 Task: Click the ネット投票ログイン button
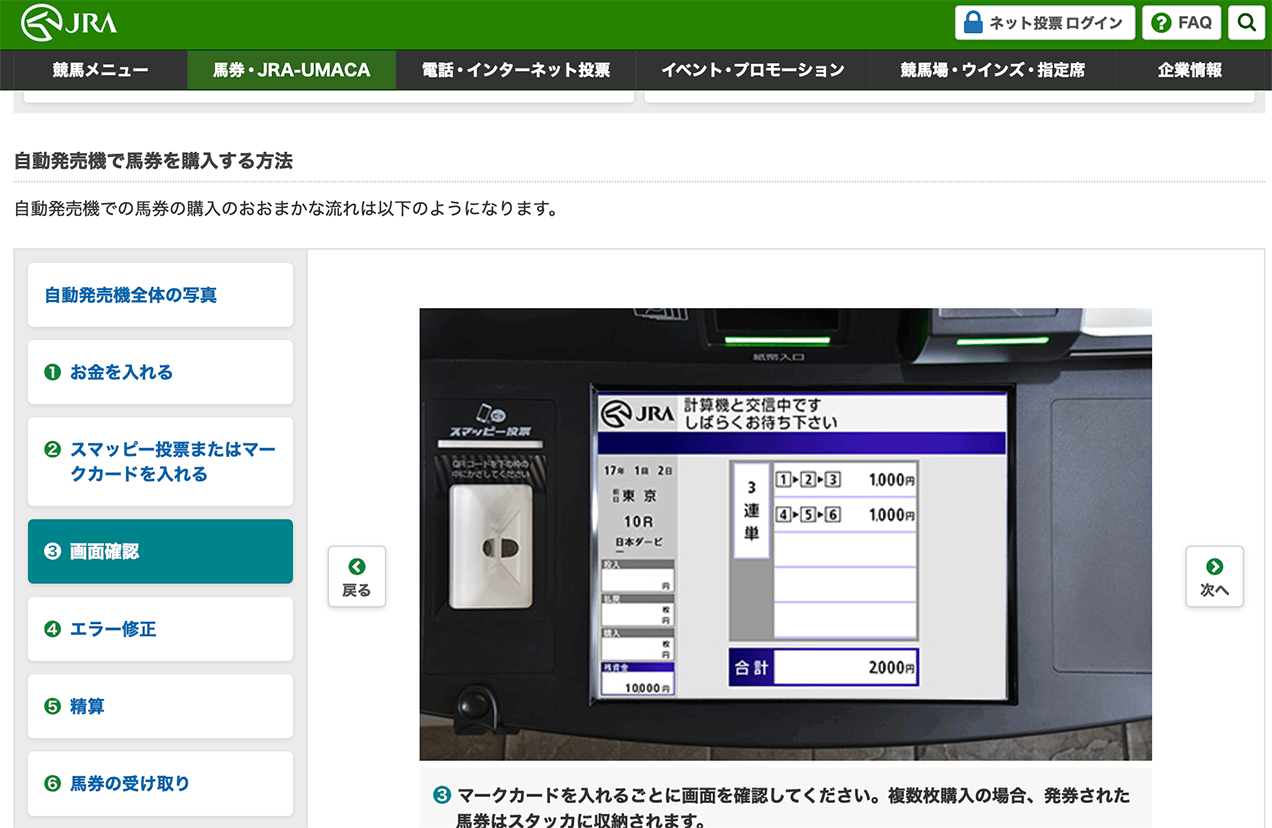pos(1044,22)
